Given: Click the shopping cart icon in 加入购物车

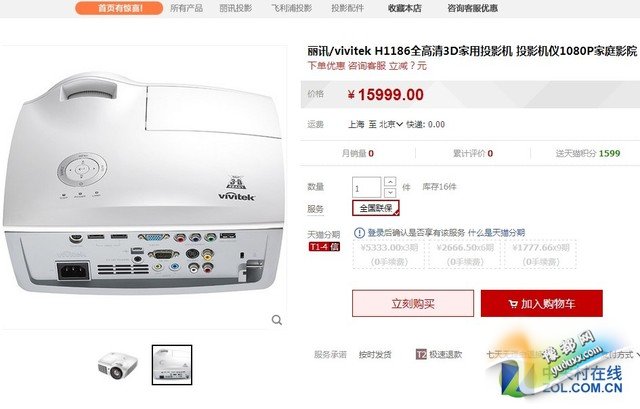Looking at the screenshot, I should (513, 304).
